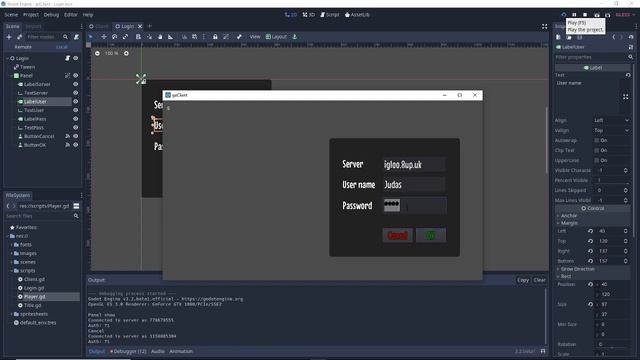This screenshot has height=360, width=640.
Task: Add a new node in Scene dock
Action: (x=9, y=37)
